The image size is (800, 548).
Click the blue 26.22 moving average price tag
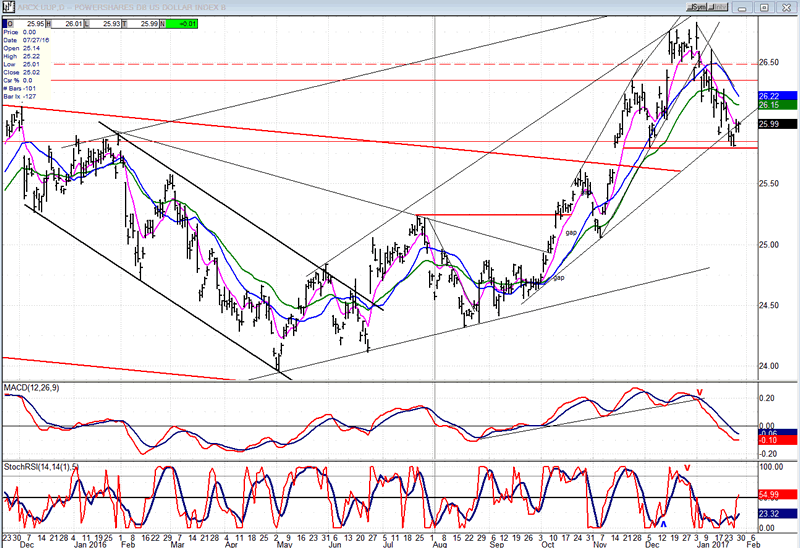[778, 96]
